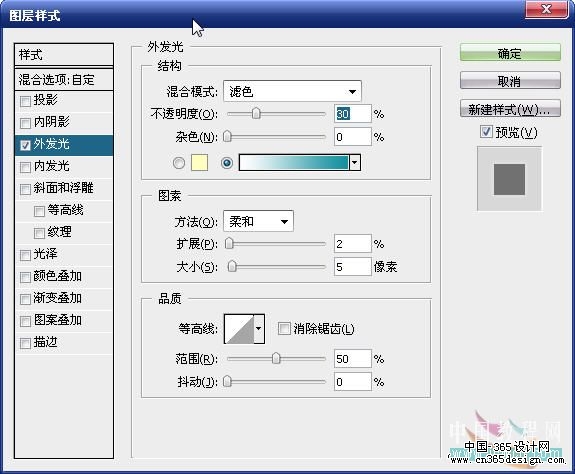Screen dimensions: 575x474
Task: Click the 大小 size input field
Action: tap(352, 267)
